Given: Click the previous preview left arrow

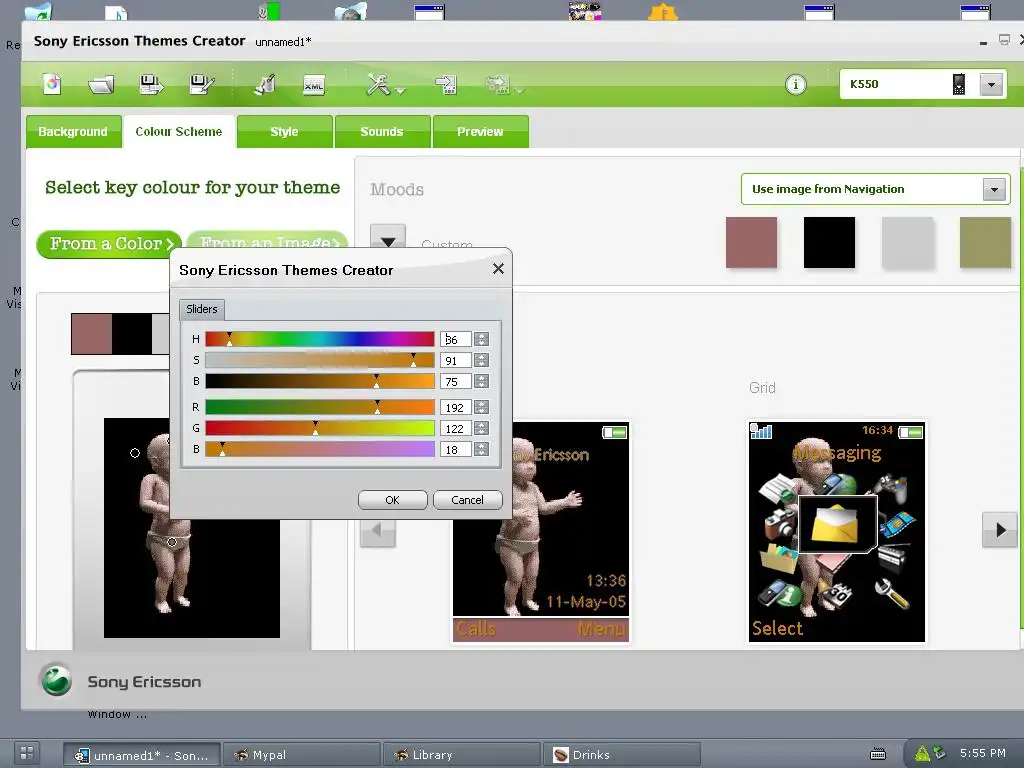Looking at the screenshot, I should 377,532.
